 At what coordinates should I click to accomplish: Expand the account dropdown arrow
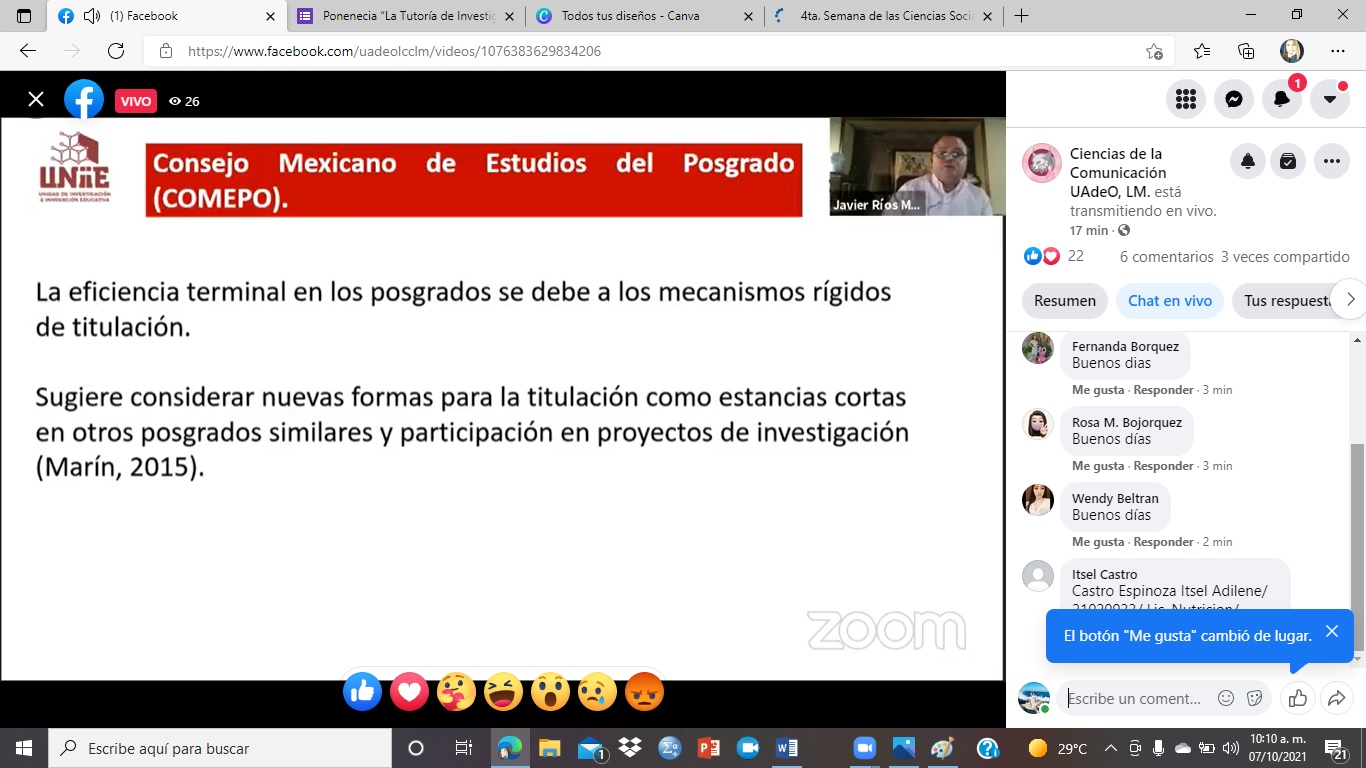1330,99
